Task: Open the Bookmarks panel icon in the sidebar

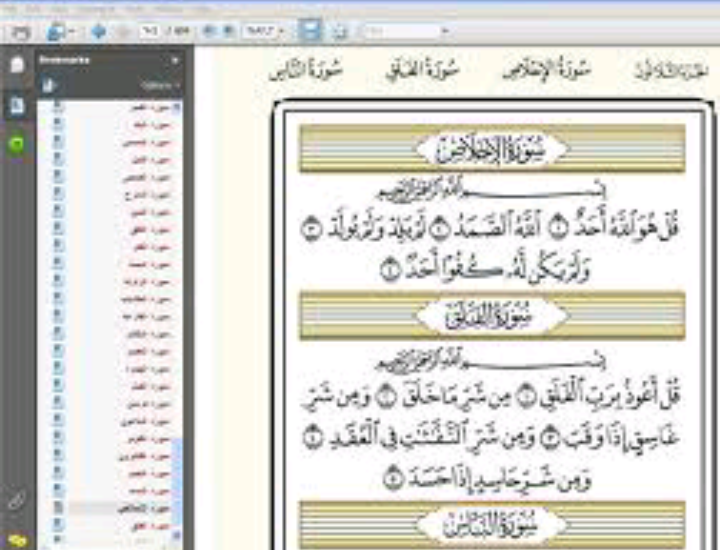Action: [x=17, y=105]
